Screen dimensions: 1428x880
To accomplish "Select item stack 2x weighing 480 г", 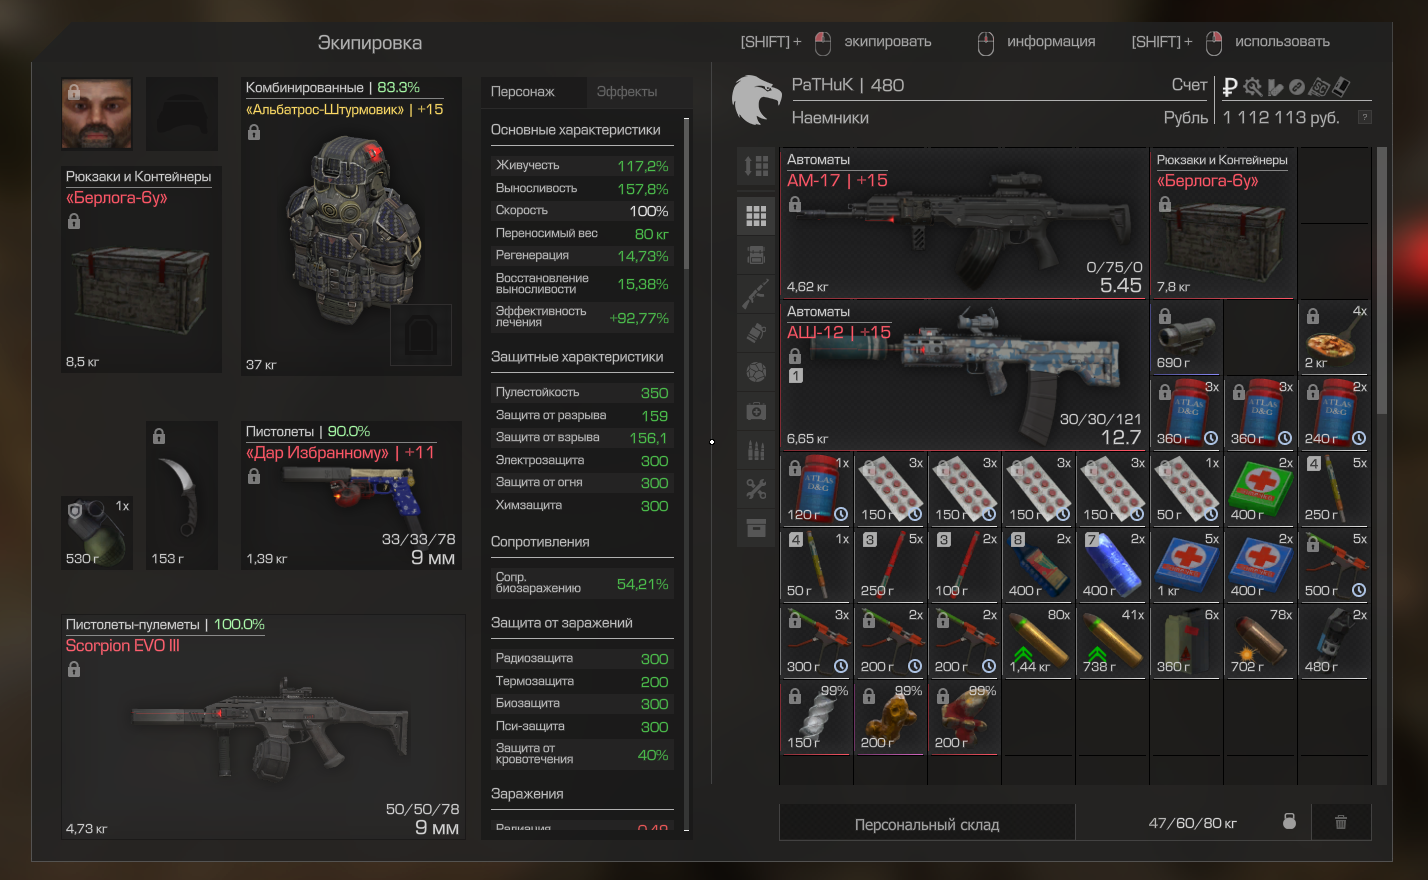I will [1334, 641].
